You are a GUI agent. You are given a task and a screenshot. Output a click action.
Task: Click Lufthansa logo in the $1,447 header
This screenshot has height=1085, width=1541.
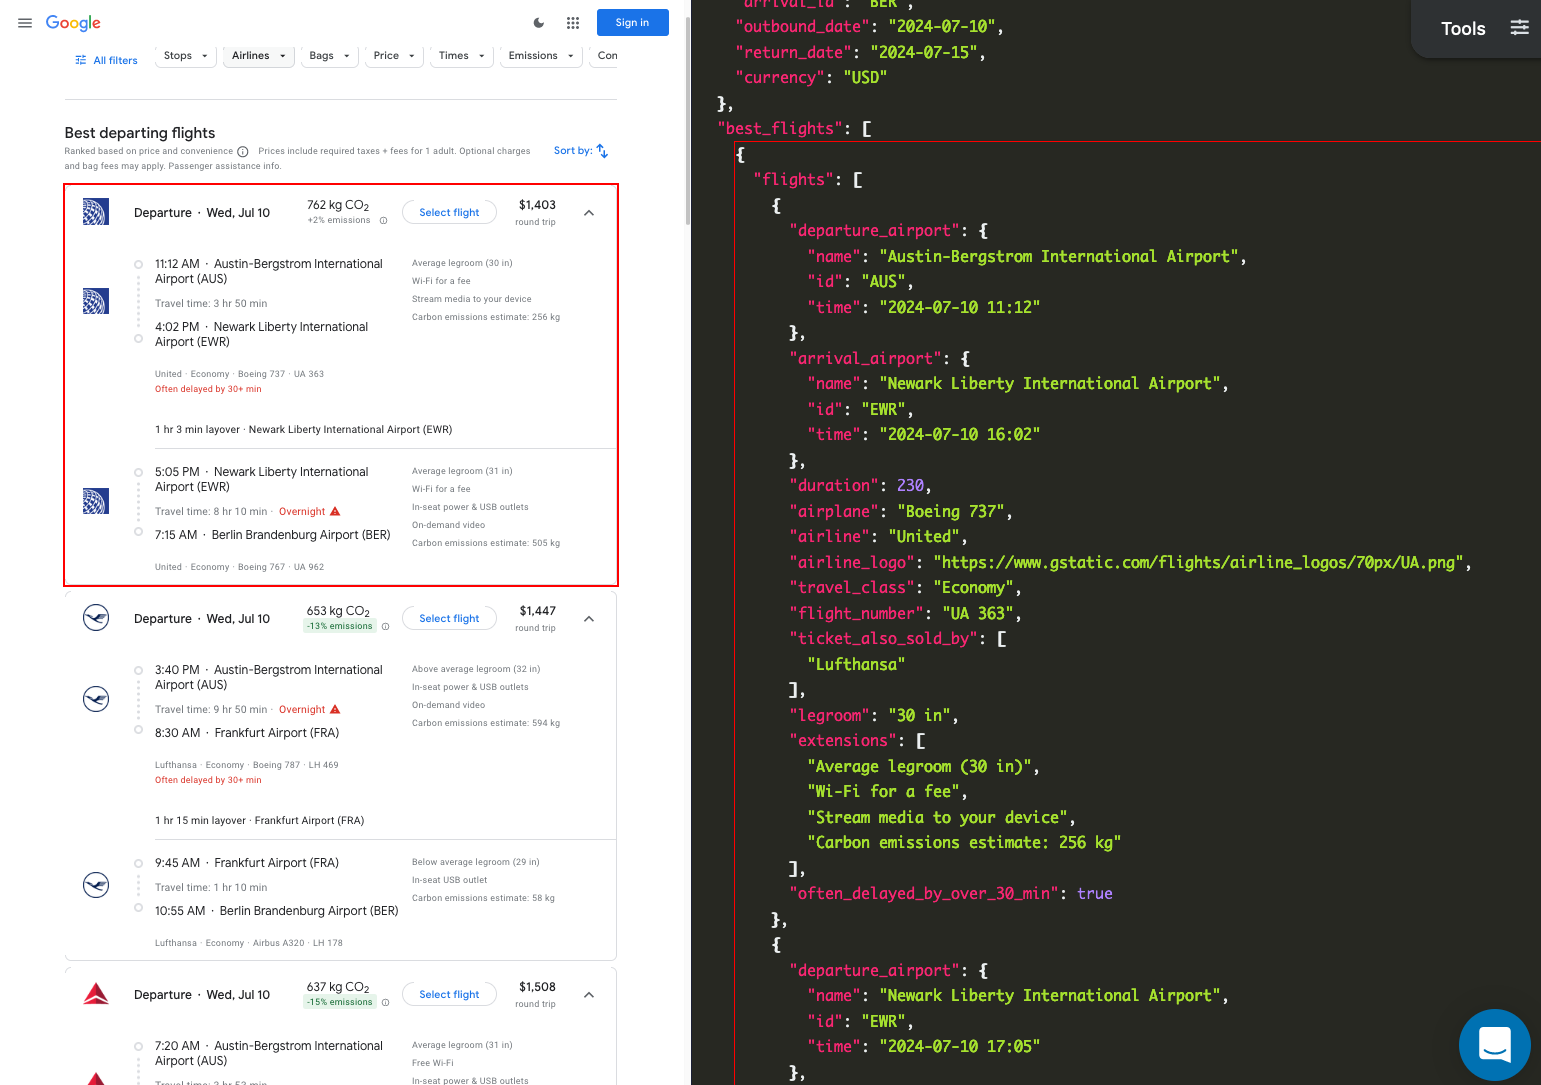pos(96,618)
